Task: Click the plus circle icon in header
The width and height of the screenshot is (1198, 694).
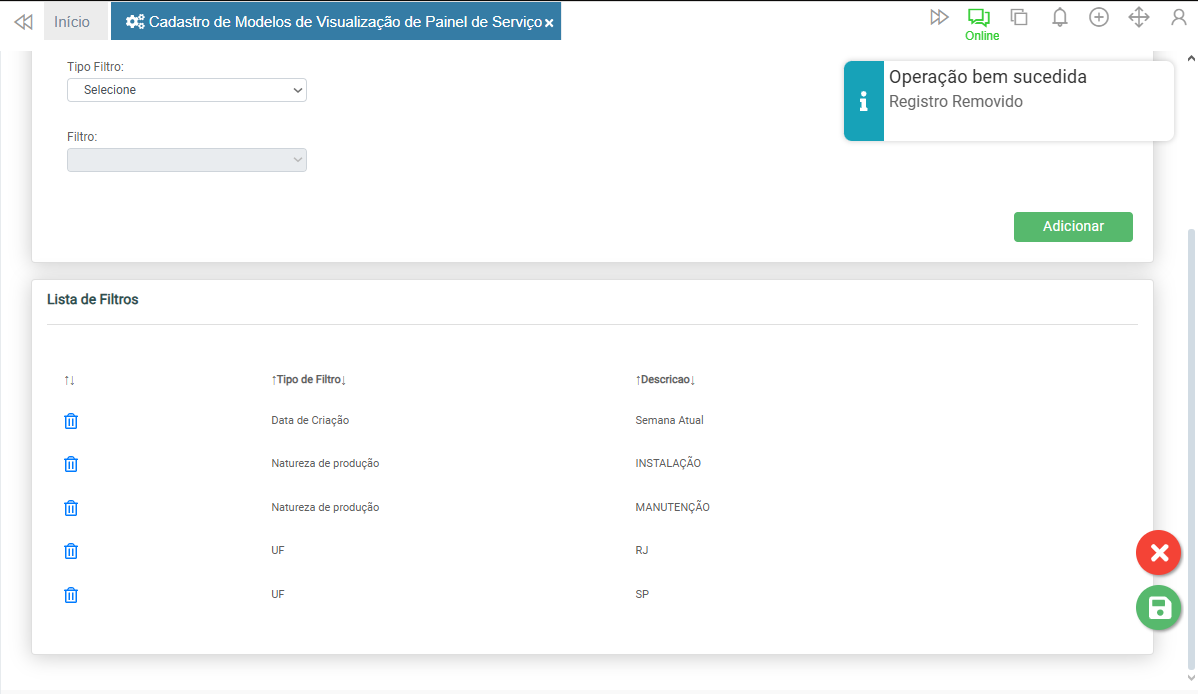Action: [x=1099, y=18]
